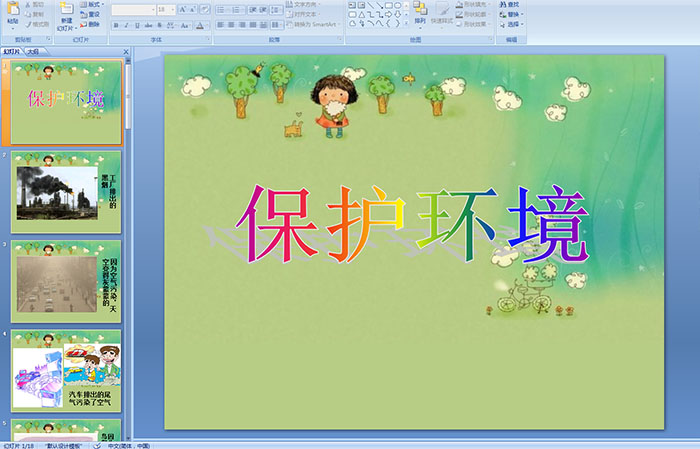The image size is (700, 449).
Task: Expand the Select (选择) dropdown
Action: pyautogui.click(x=514, y=25)
